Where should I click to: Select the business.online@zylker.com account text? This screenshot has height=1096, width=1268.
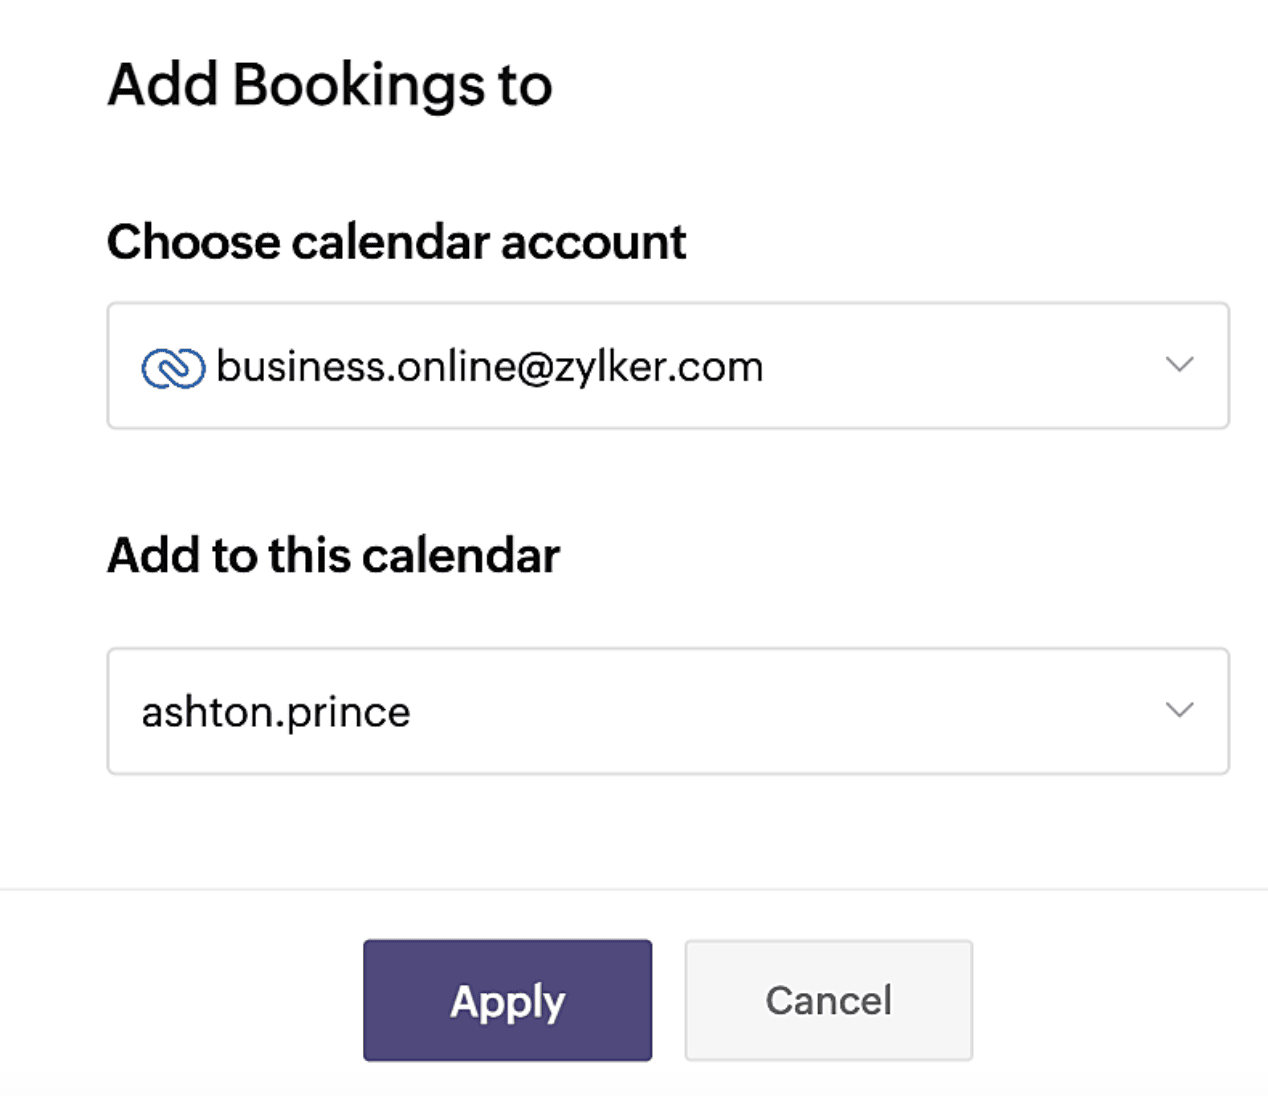pyautogui.click(x=490, y=367)
